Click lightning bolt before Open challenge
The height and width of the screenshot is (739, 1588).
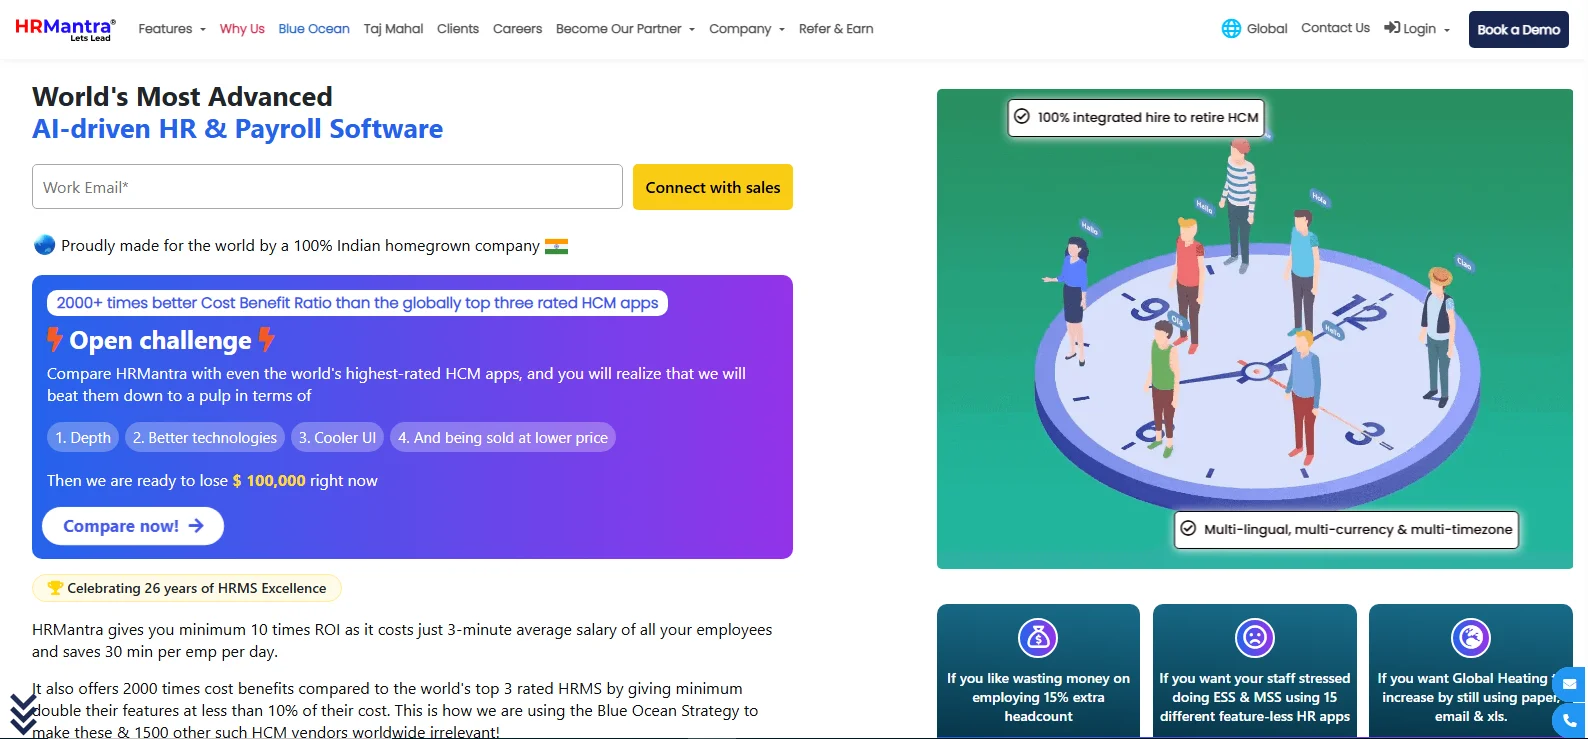[x=55, y=340]
